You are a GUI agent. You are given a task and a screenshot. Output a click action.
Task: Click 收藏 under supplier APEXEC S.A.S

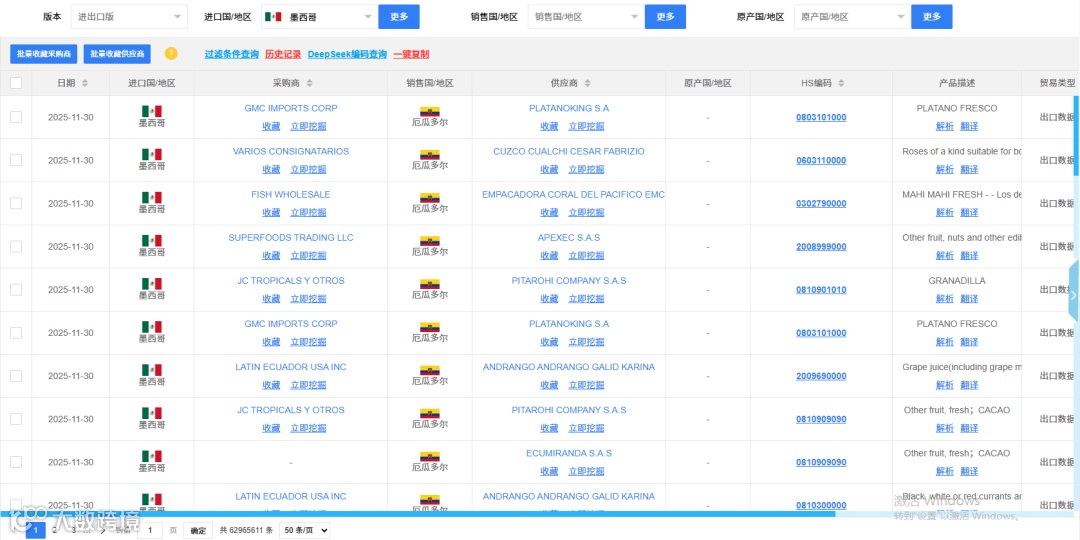pos(549,256)
